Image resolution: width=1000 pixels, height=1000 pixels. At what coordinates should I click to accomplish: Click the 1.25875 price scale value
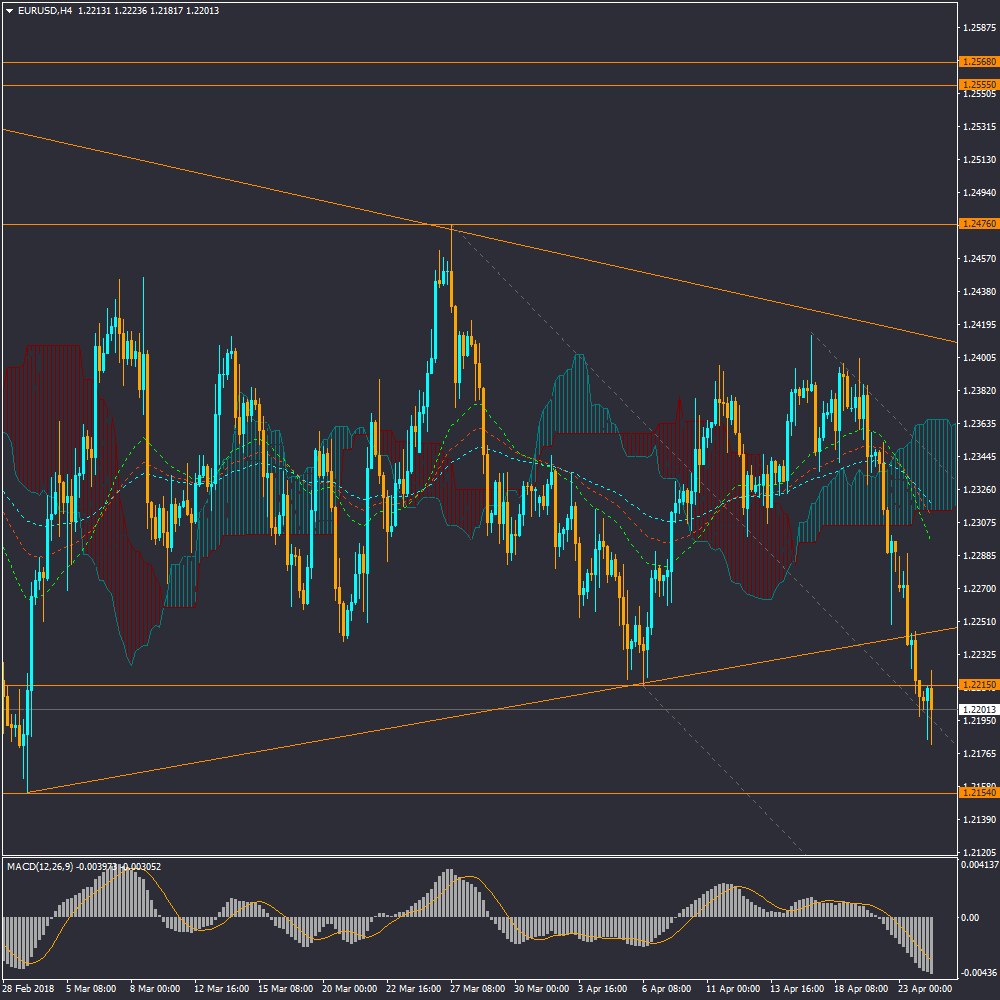click(976, 28)
